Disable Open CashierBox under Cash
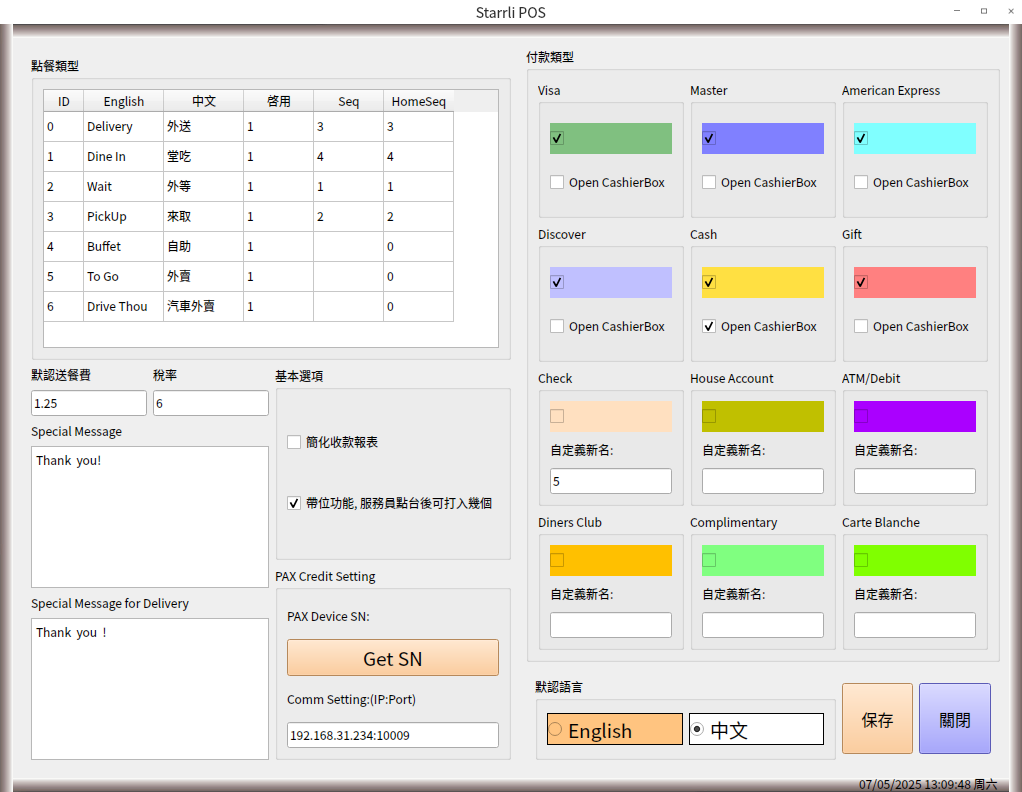 pos(709,326)
